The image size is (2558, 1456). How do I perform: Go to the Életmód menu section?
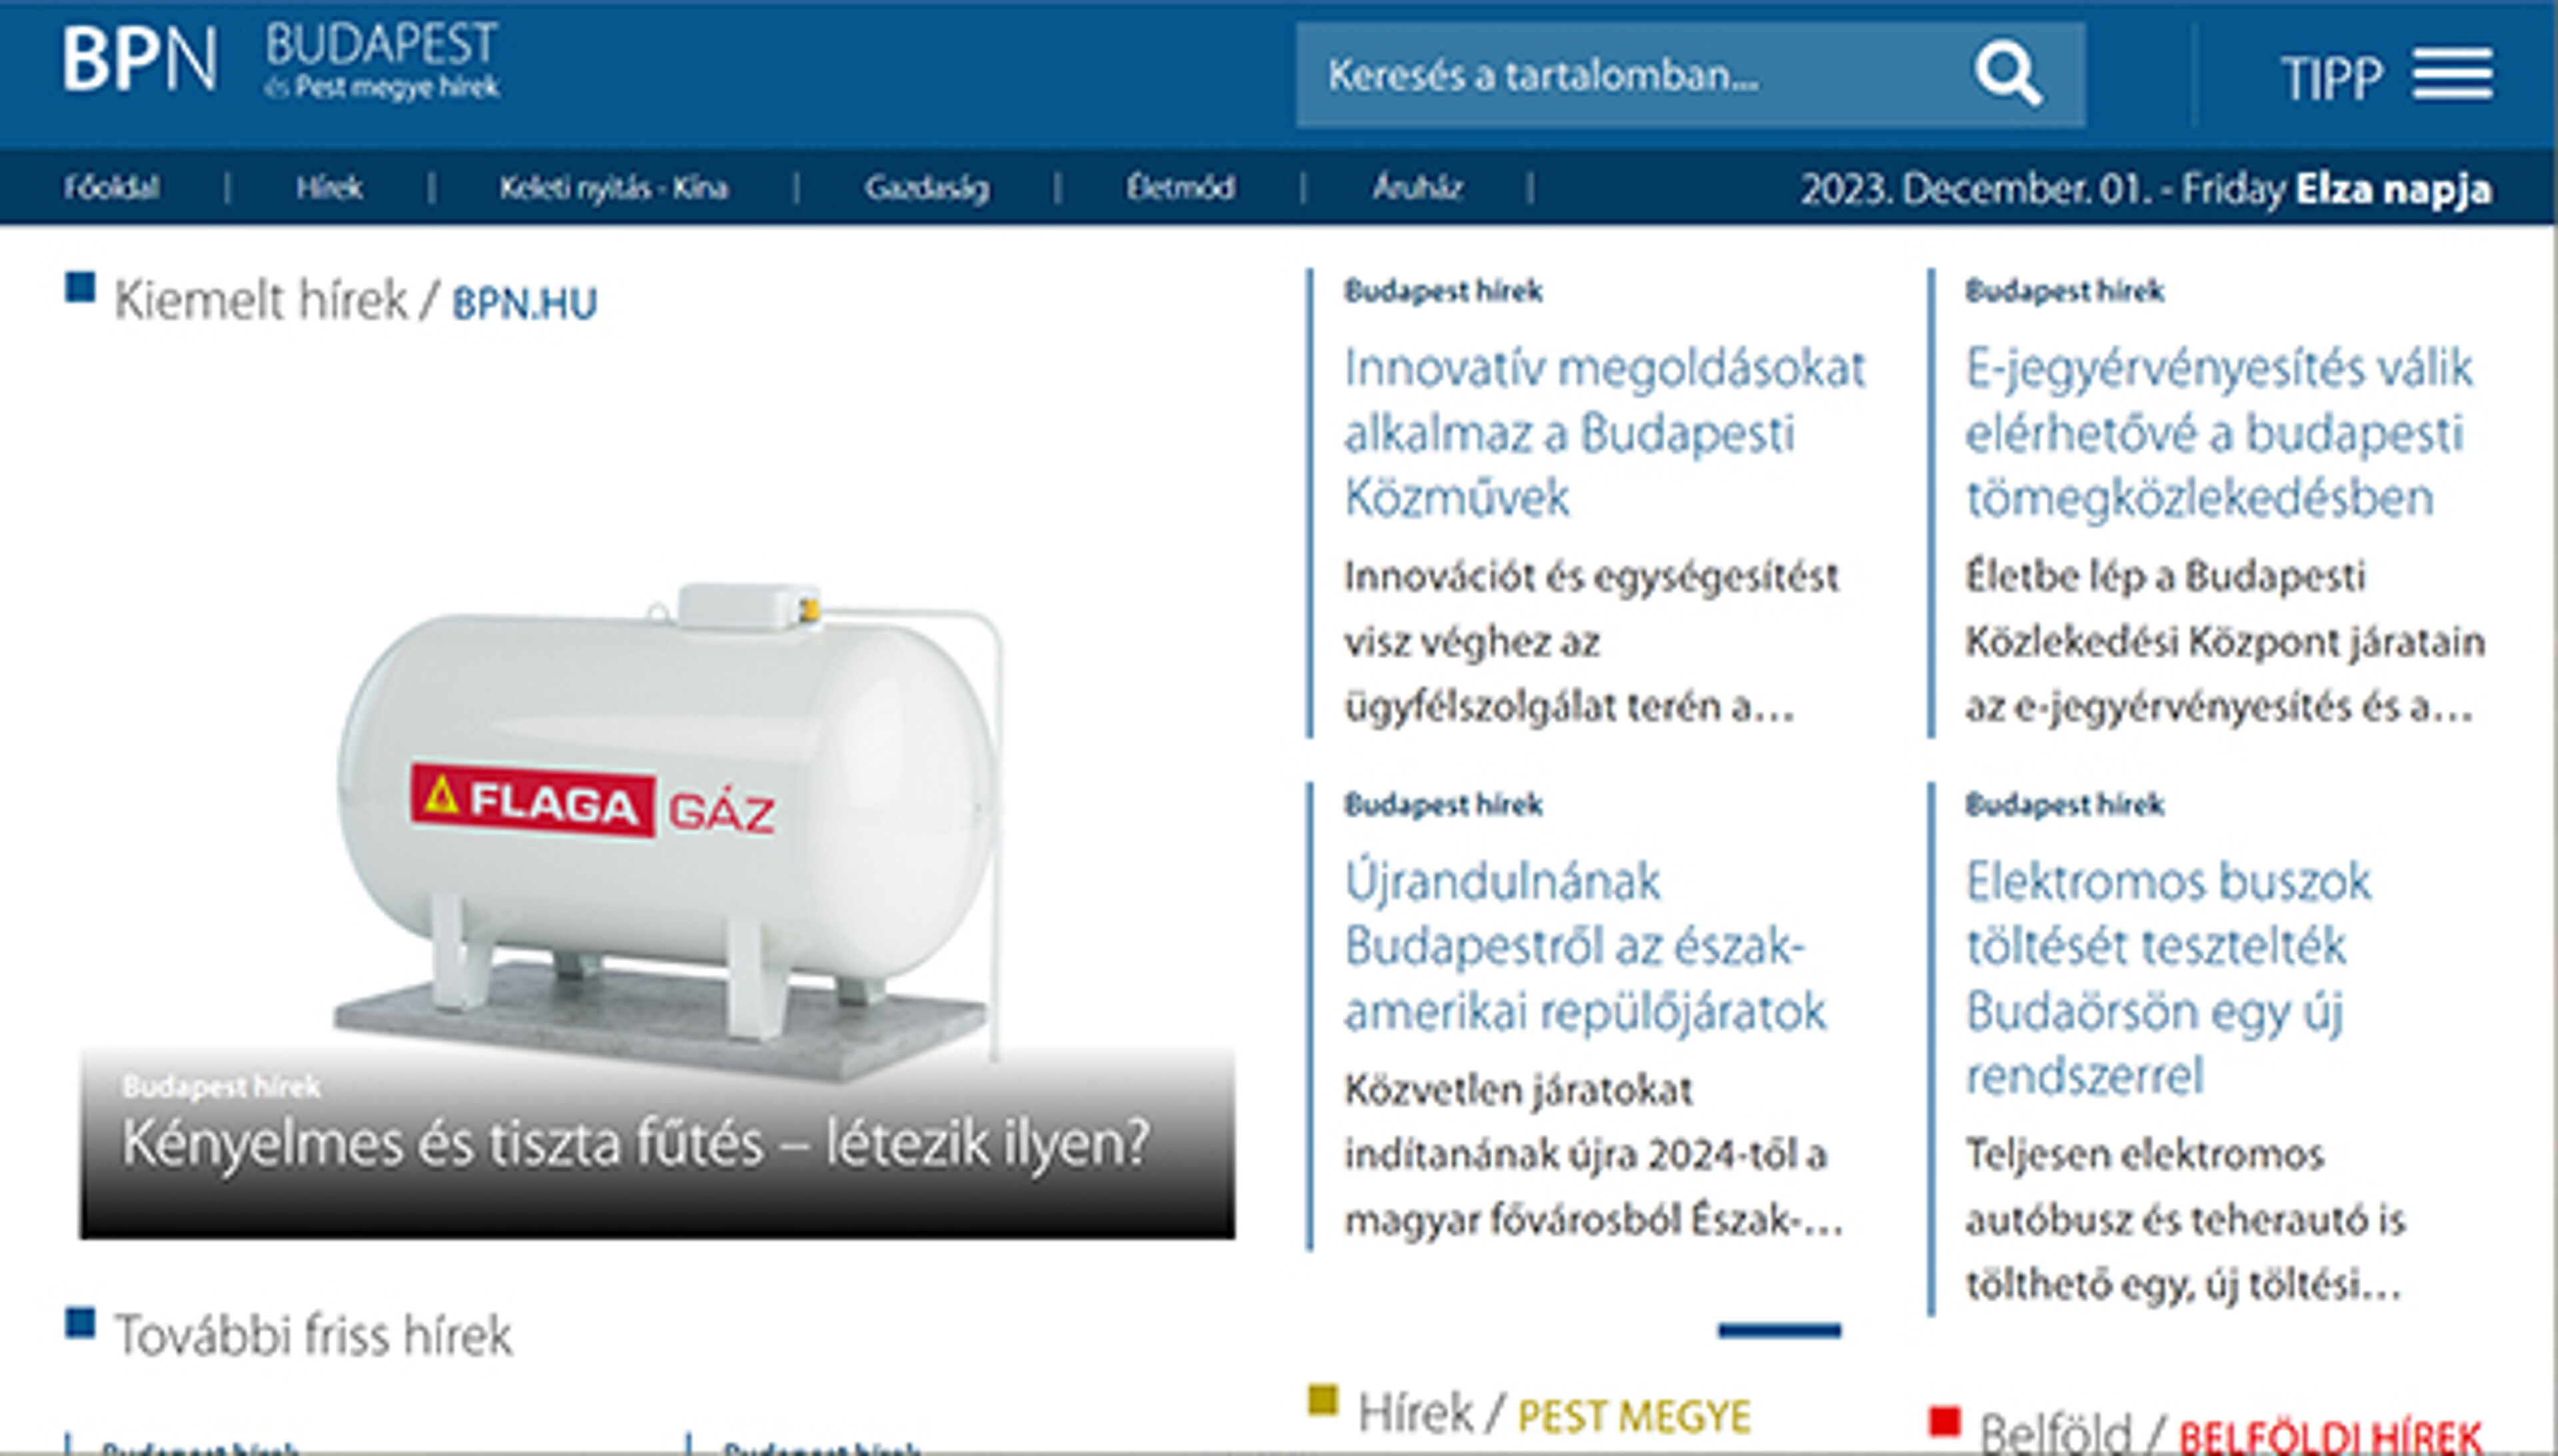tap(1180, 187)
